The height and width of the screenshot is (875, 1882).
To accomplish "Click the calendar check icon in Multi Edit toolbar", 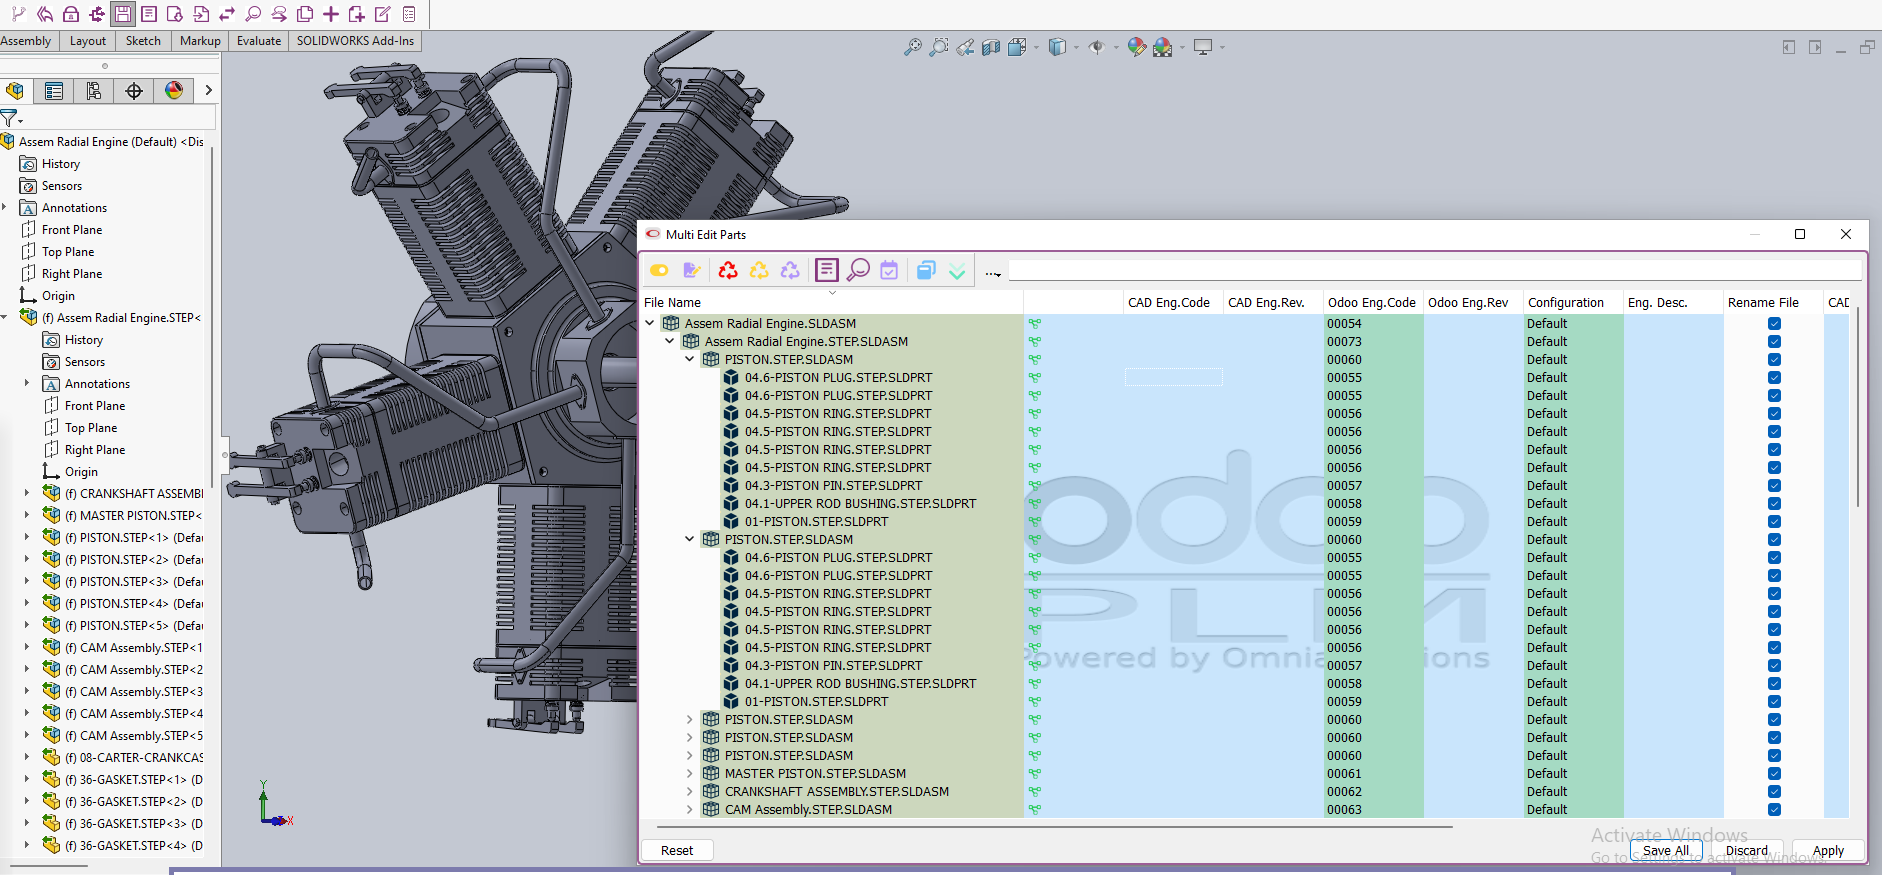I will (889, 270).
